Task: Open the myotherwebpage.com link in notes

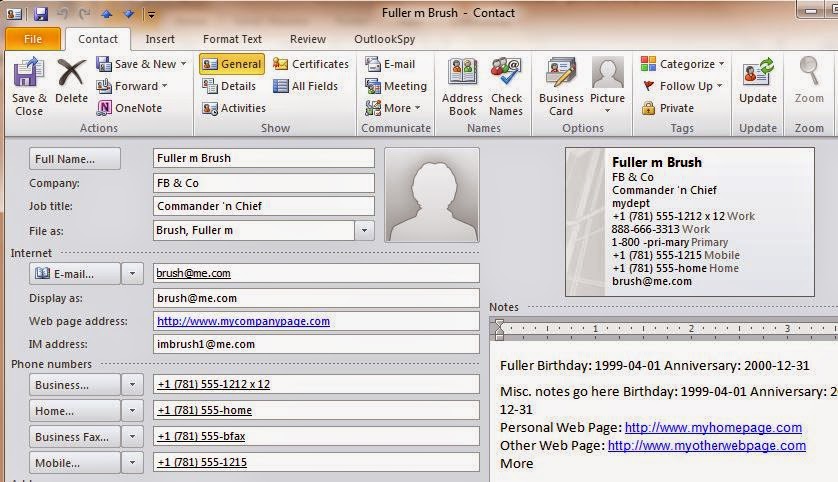Action: pos(707,446)
